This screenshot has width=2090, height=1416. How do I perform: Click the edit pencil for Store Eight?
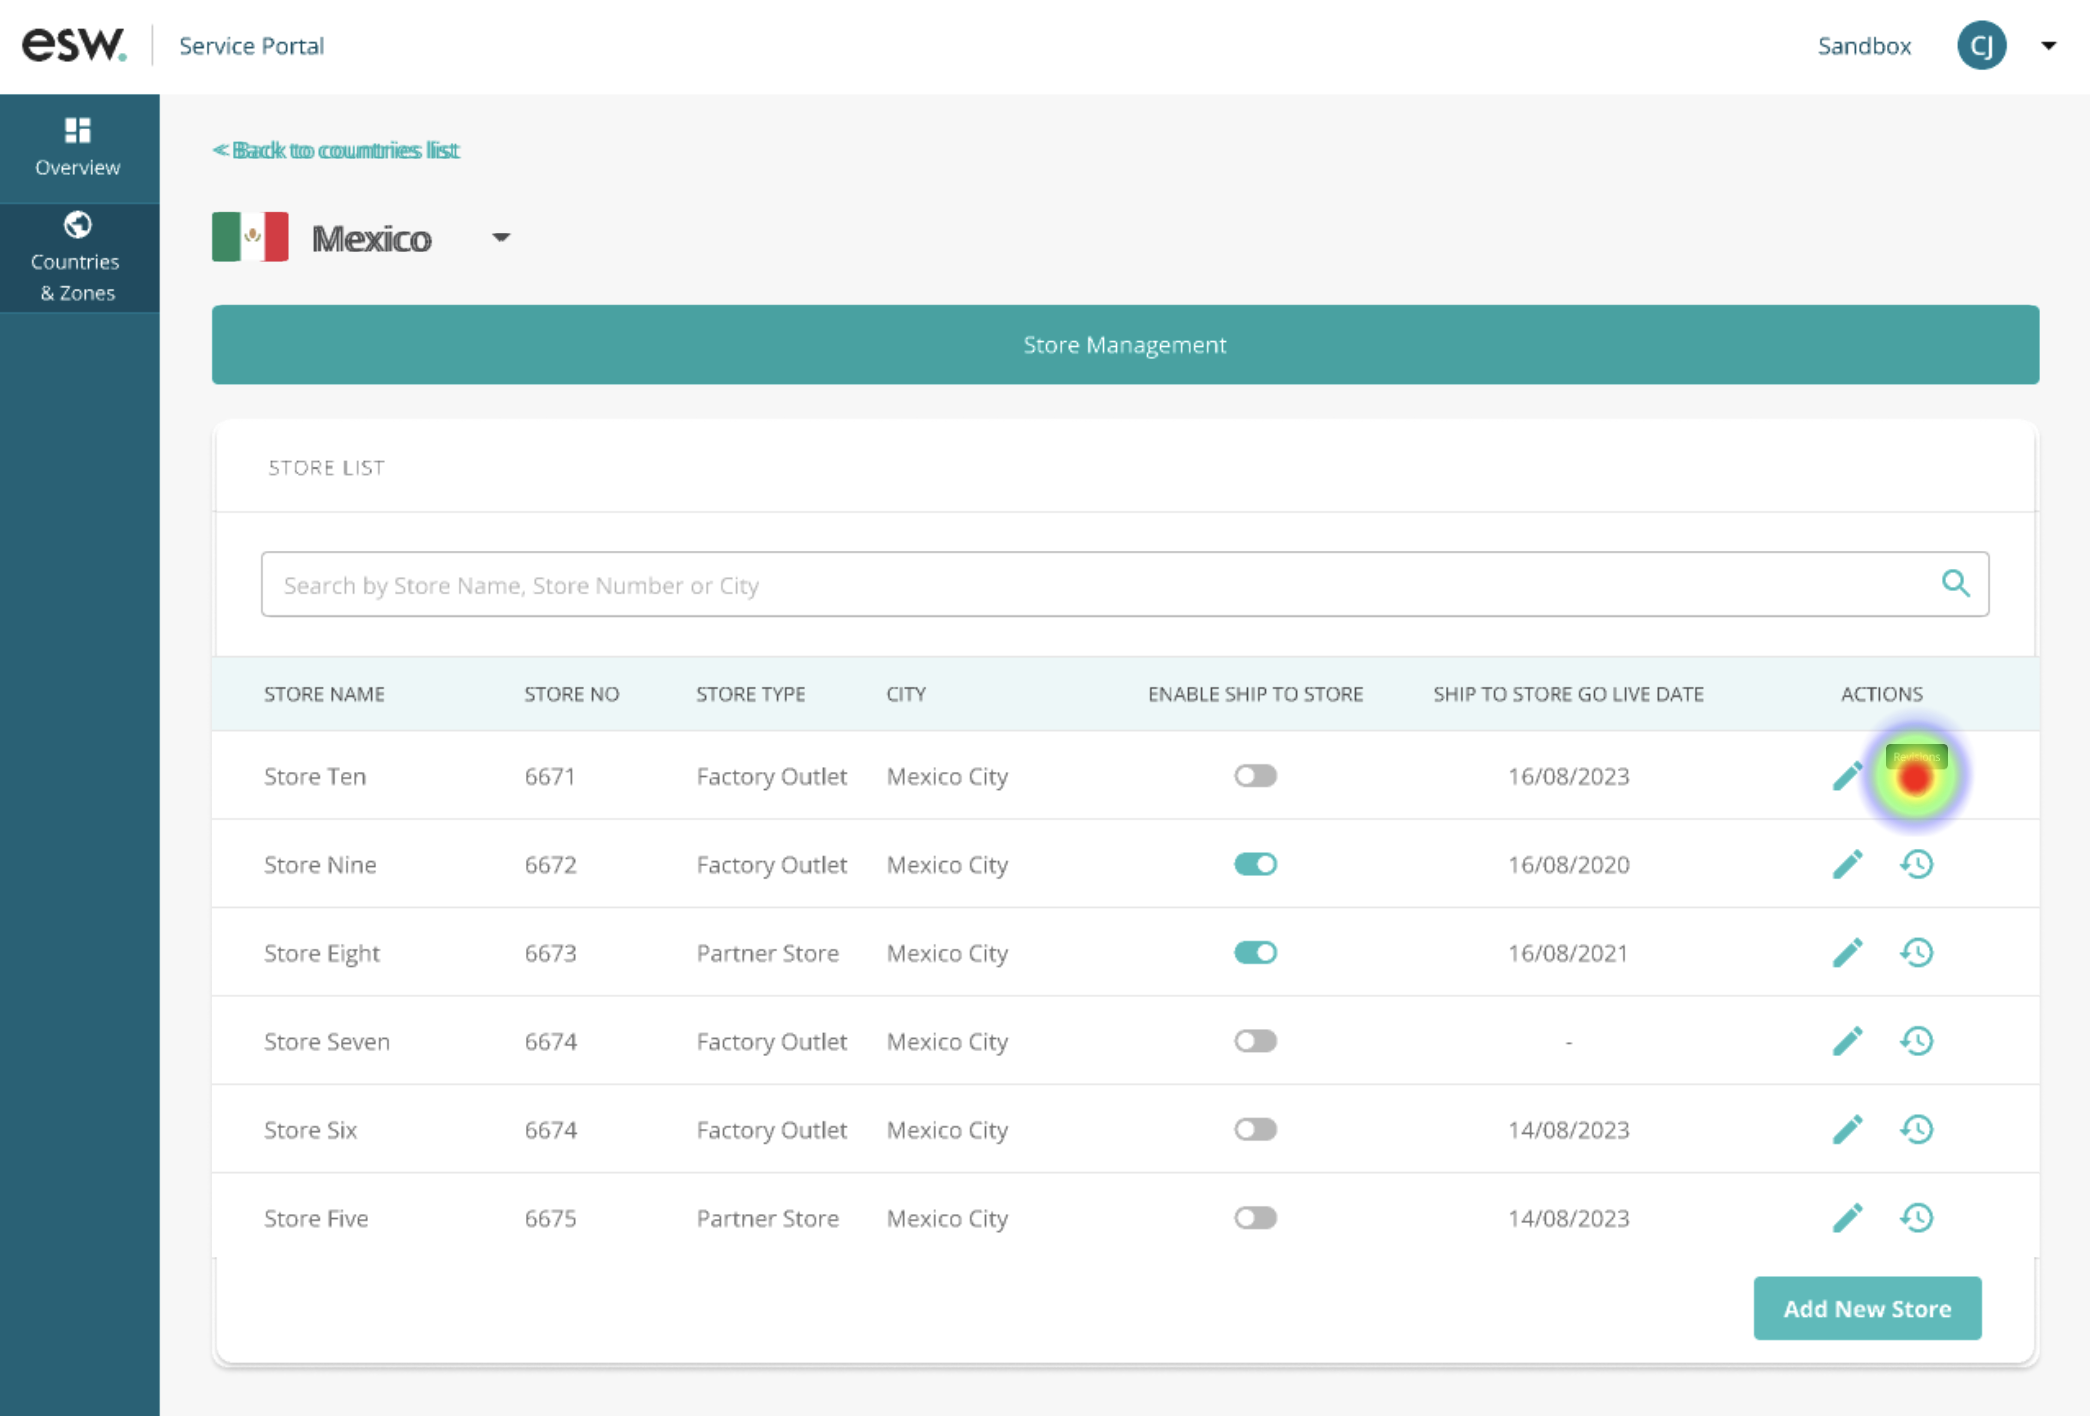[x=1847, y=952]
